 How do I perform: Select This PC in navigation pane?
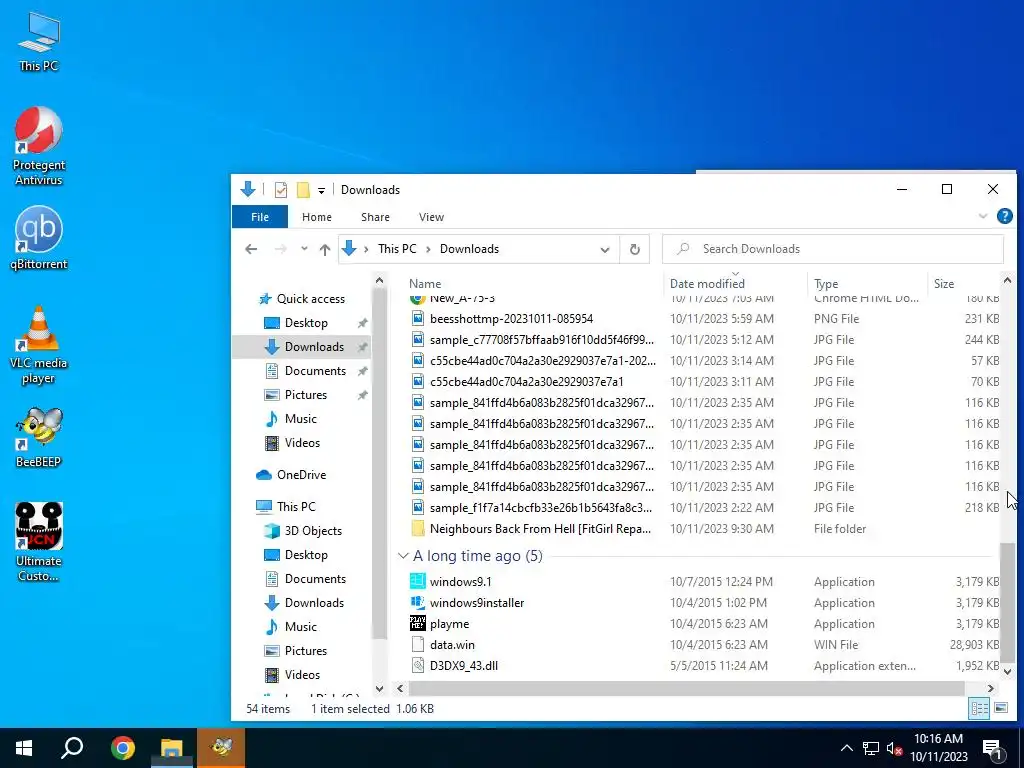[x=296, y=507]
